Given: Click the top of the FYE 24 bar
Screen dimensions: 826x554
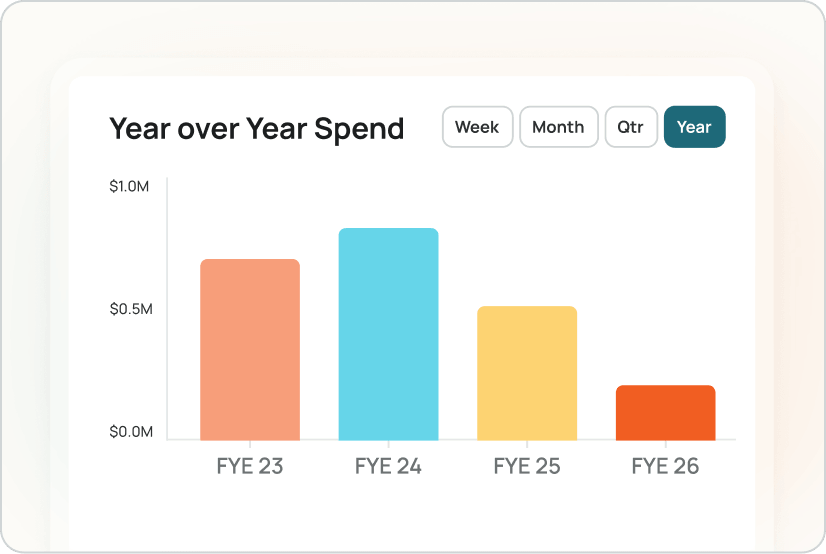Looking at the screenshot, I should click(x=388, y=232).
